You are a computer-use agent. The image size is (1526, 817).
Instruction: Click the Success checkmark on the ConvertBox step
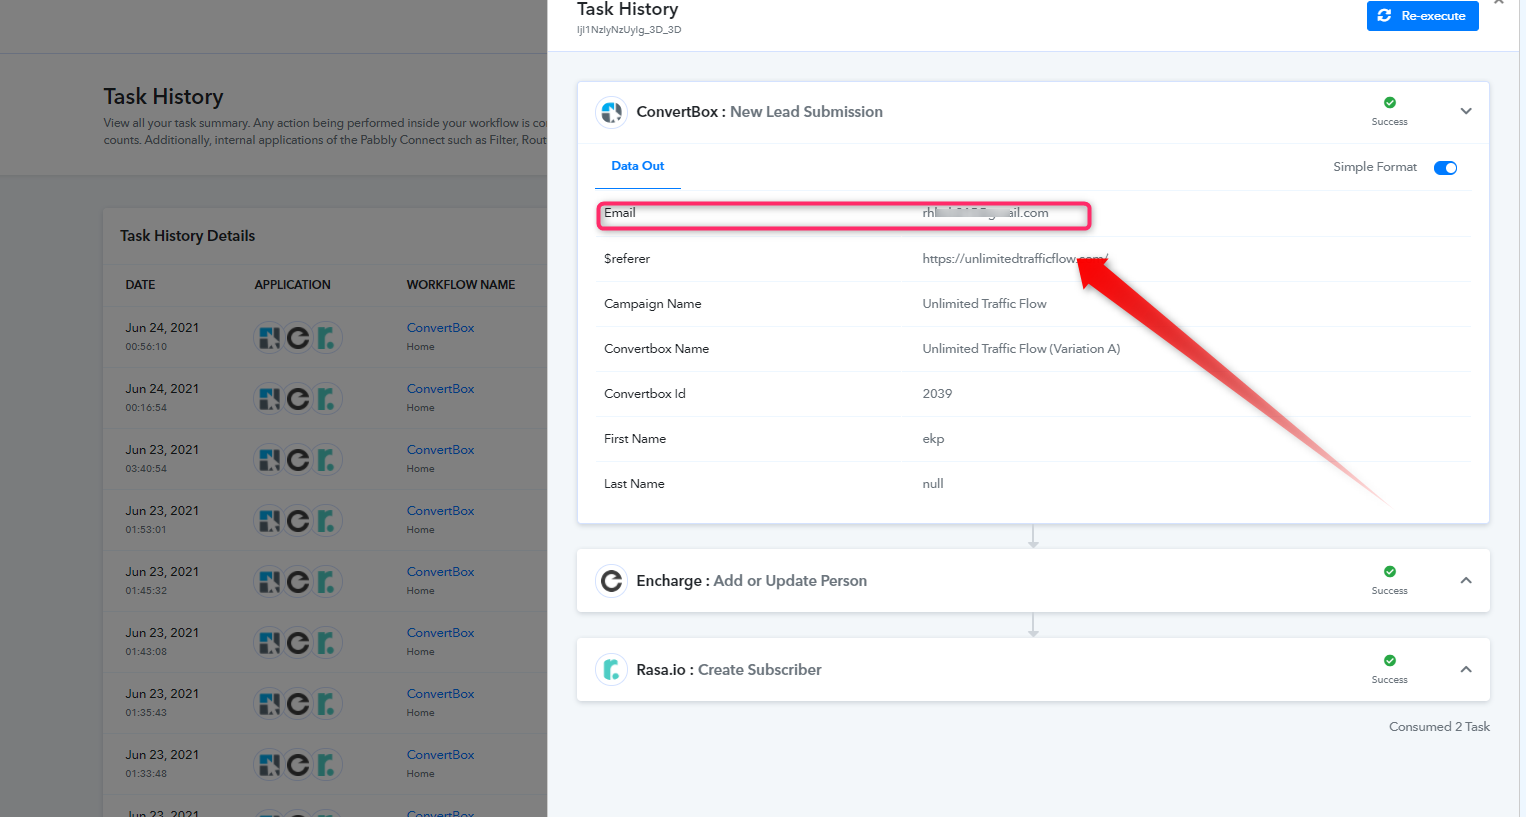pos(1390,103)
